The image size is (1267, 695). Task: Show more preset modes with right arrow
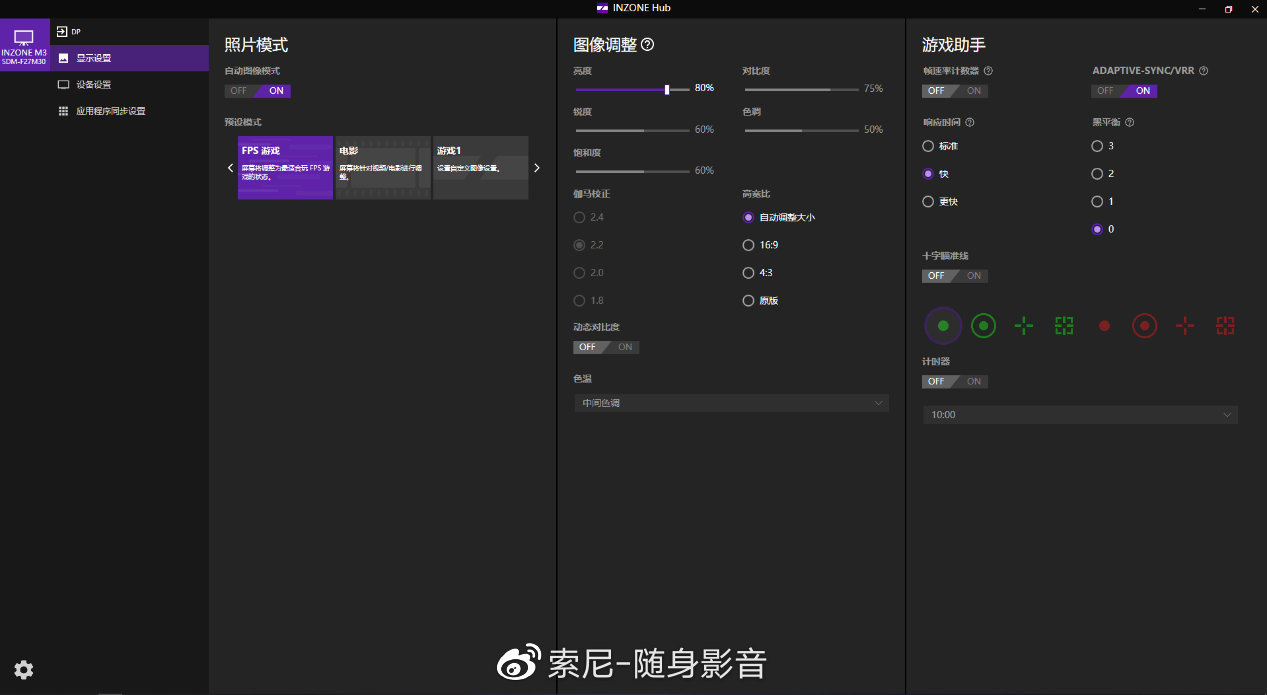click(537, 168)
